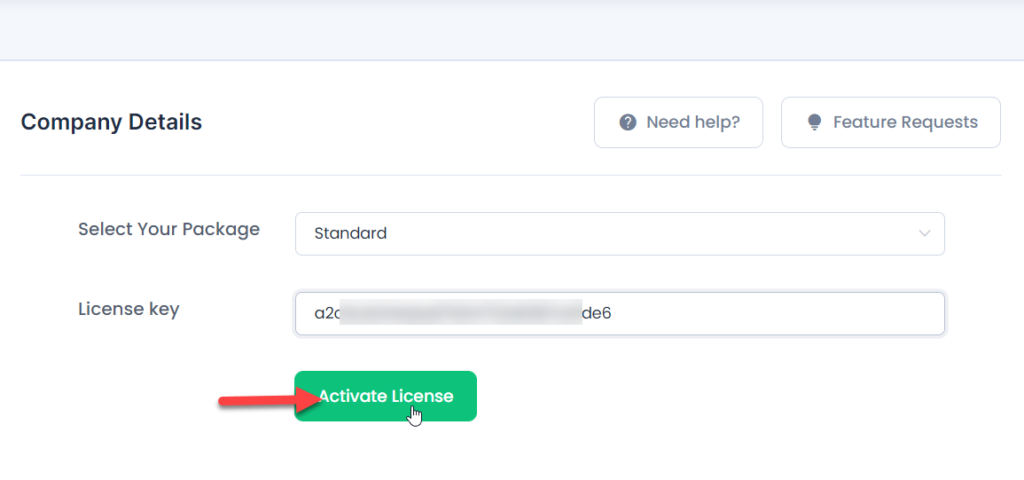This screenshot has width=1024, height=480.
Task: Click the 'a2c' start of license key
Action: click(x=327, y=313)
